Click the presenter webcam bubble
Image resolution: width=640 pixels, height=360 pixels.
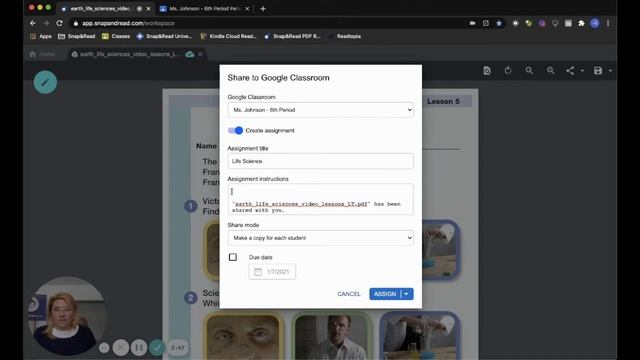pos(67,316)
